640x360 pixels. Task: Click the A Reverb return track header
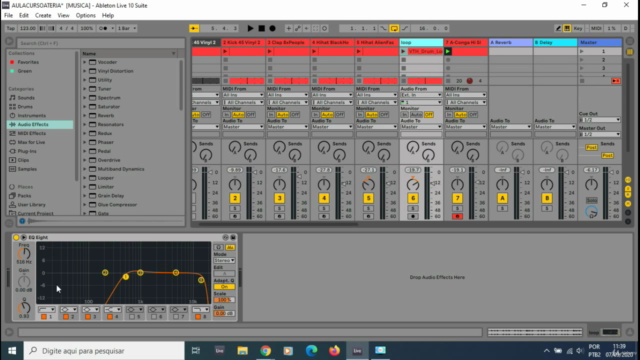510,42
